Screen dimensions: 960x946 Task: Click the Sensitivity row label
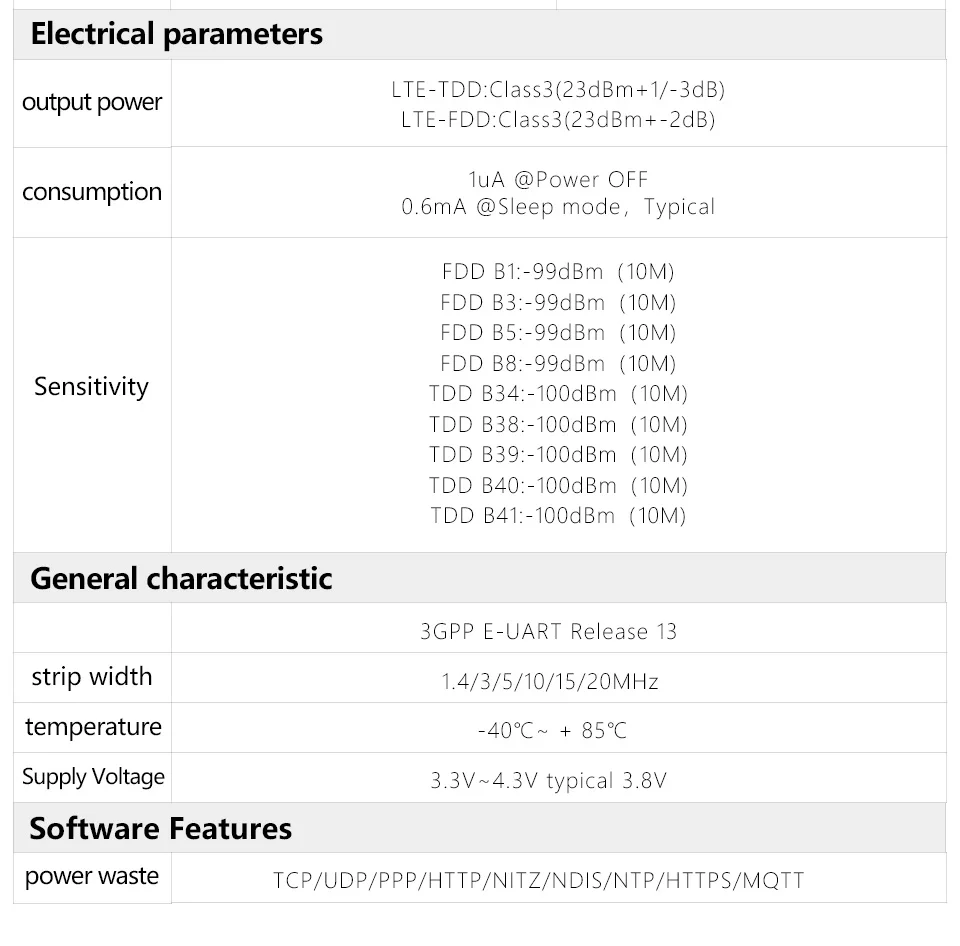92,386
